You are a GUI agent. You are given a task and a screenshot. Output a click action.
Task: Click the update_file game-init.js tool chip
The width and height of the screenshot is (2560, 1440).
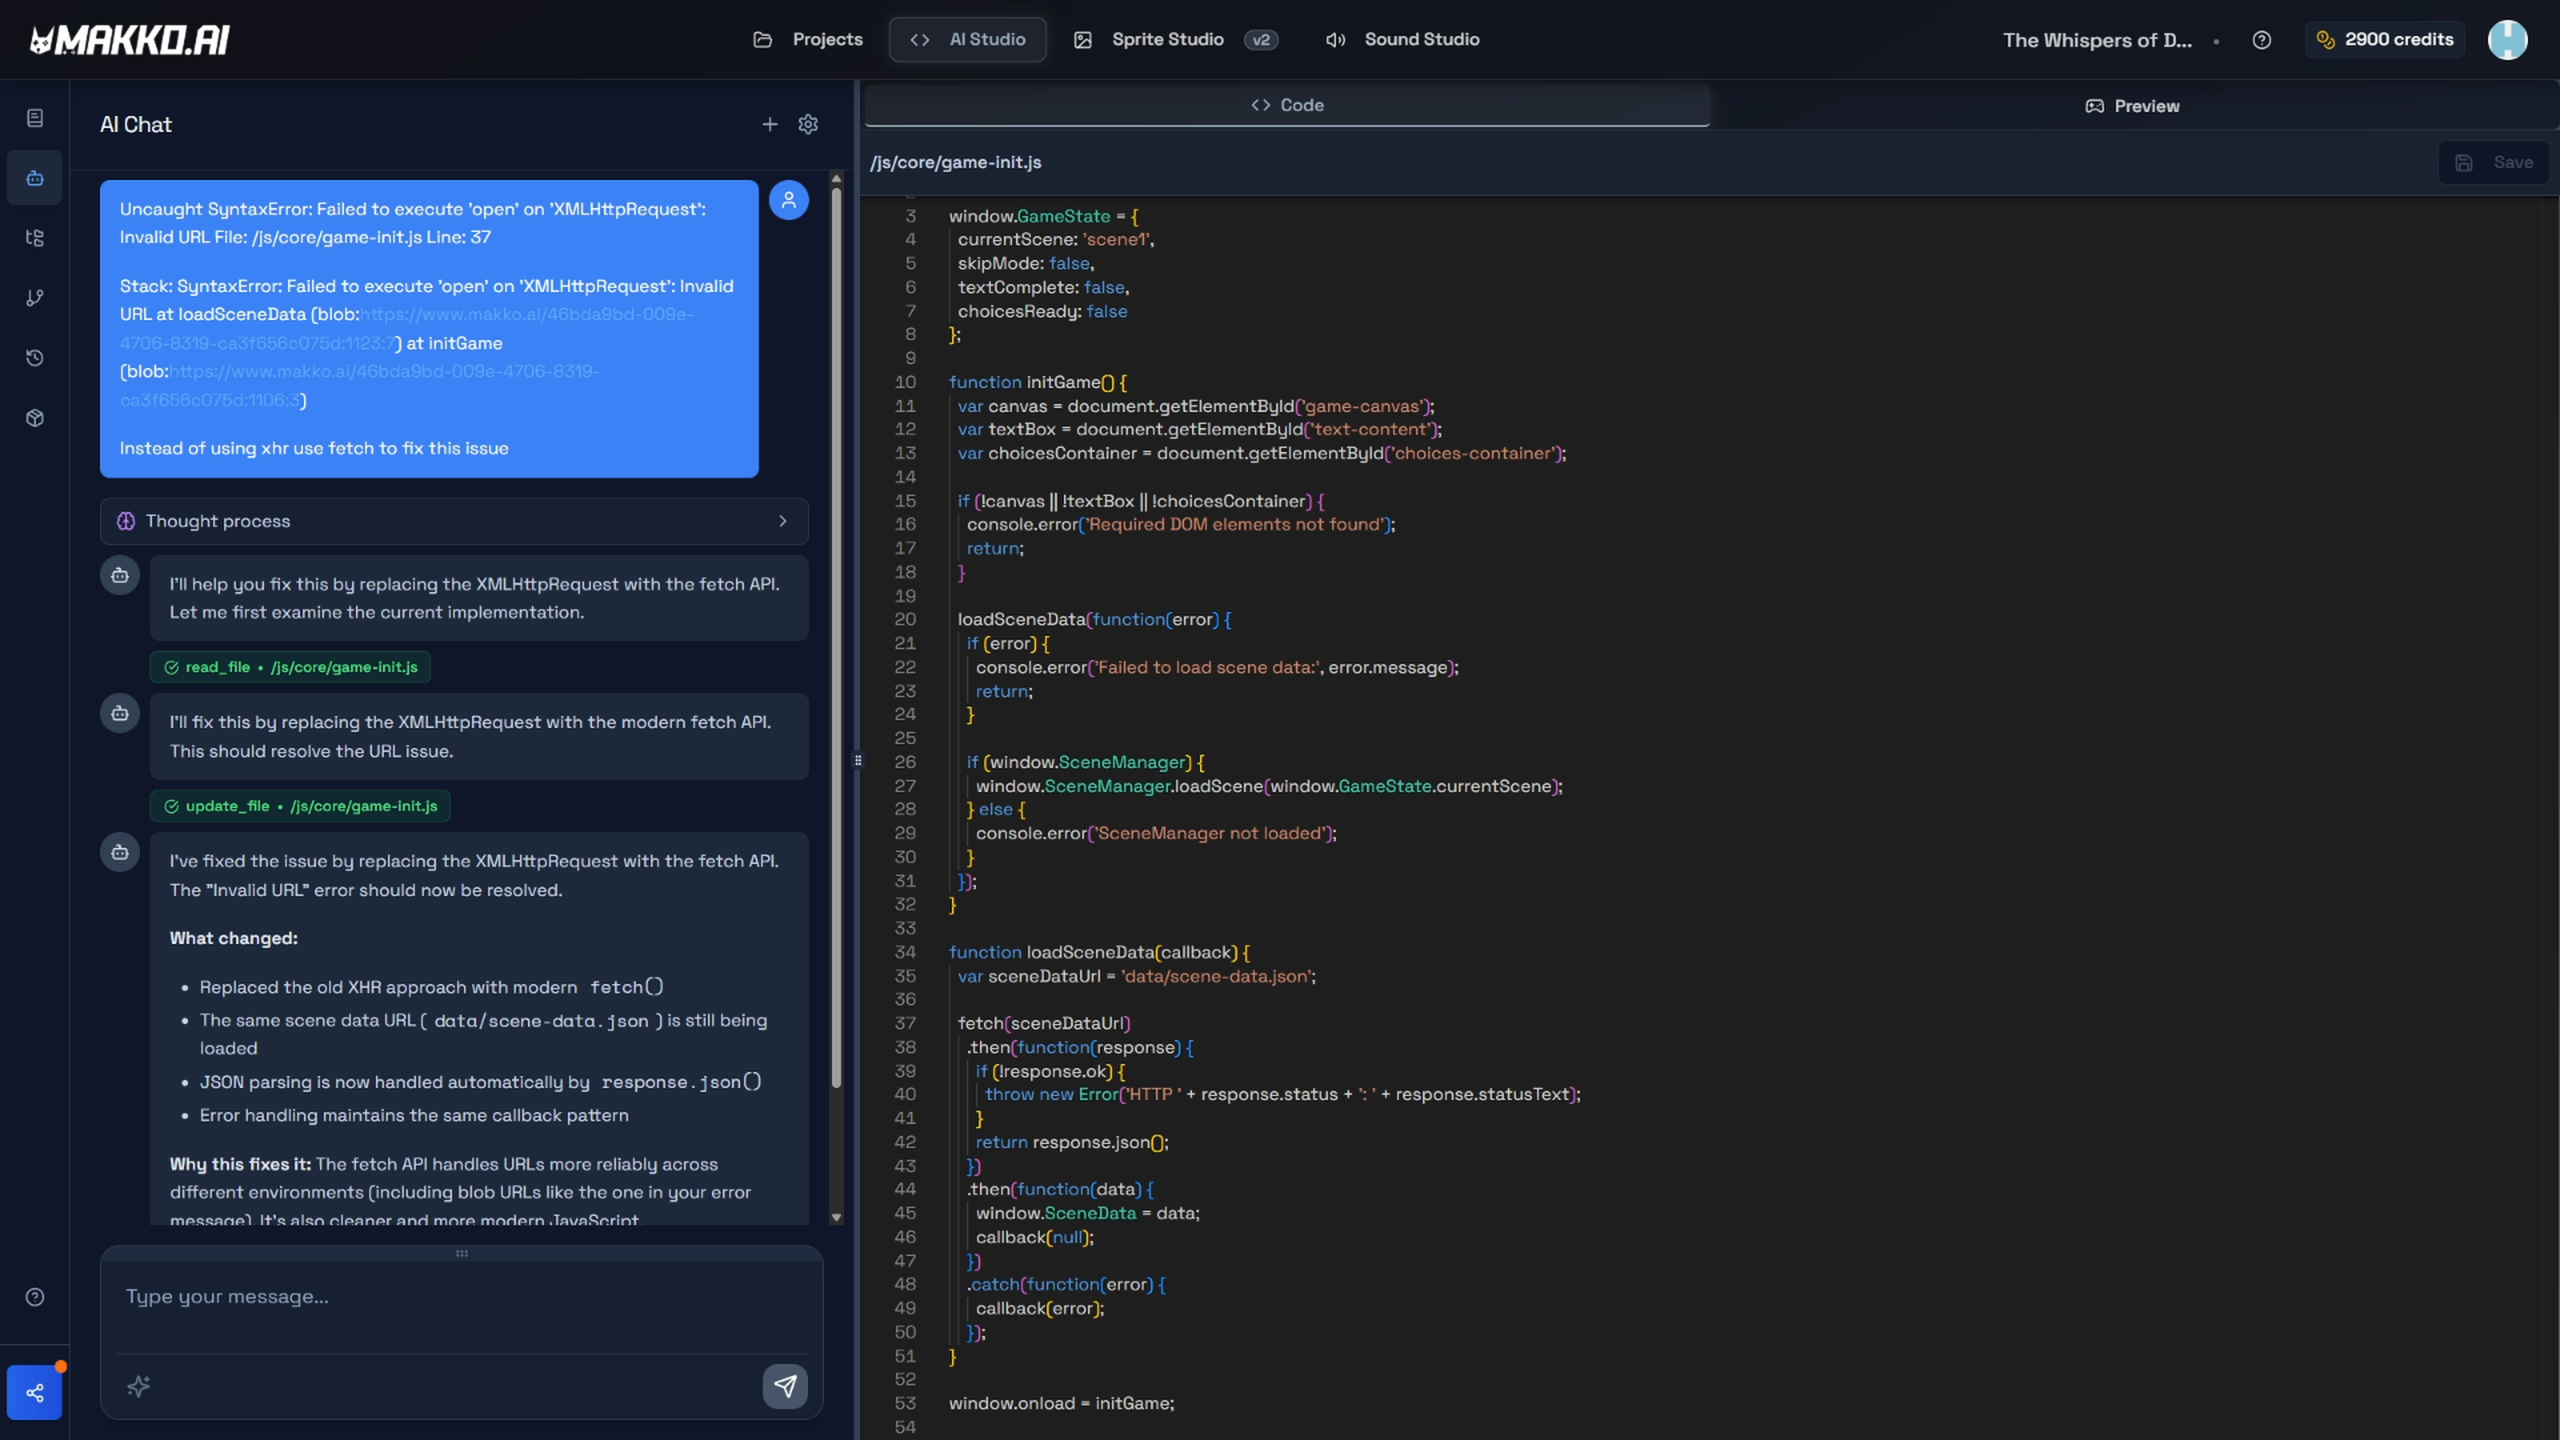(x=300, y=806)
